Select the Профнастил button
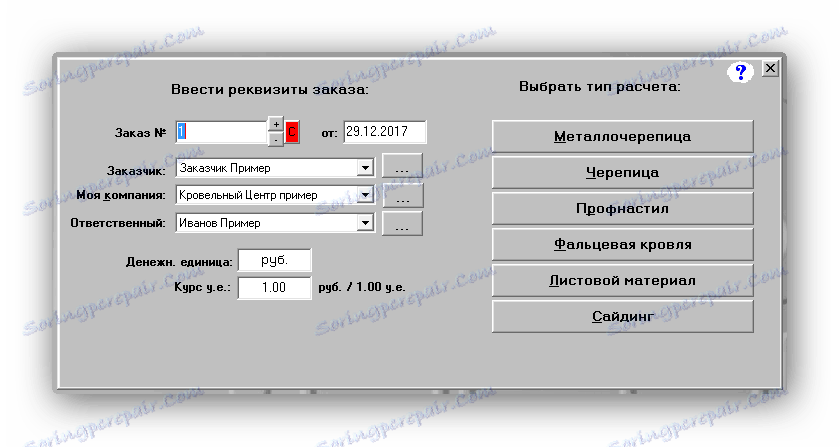This screenshot has width=840, height=447. coord(622,208)
